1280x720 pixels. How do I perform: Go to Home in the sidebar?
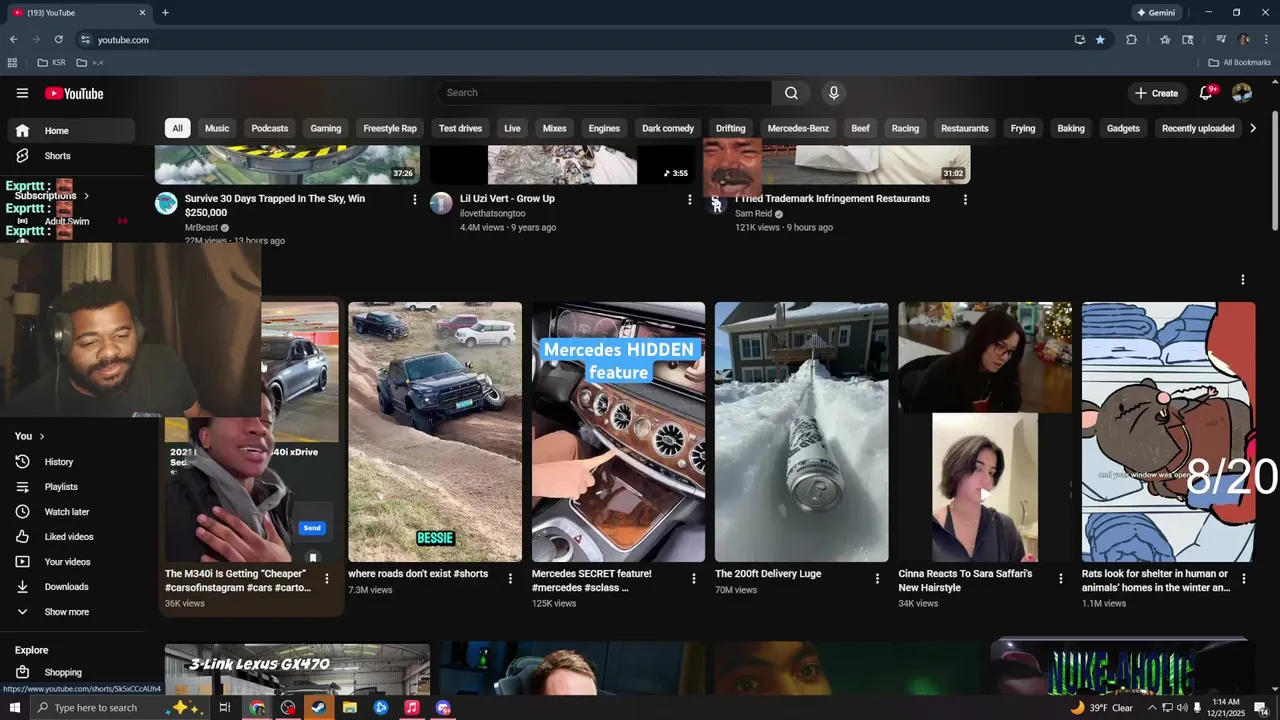(x=72, y=131)
